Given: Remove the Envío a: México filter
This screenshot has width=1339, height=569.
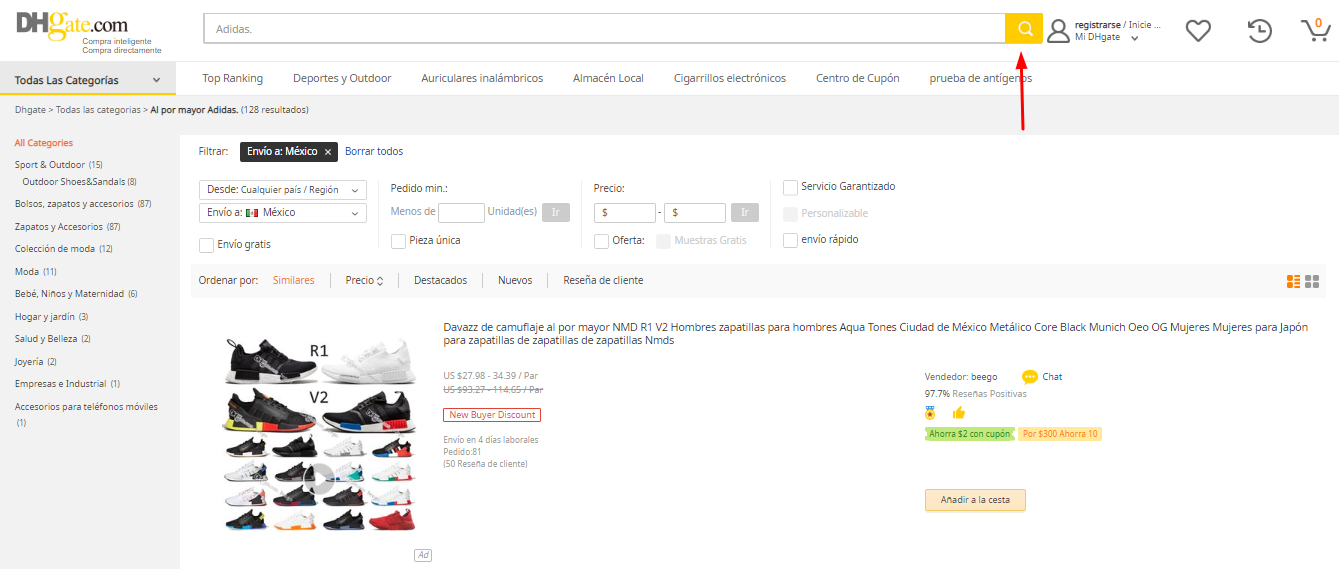Looking at the screenshot, I should point(328,152).
